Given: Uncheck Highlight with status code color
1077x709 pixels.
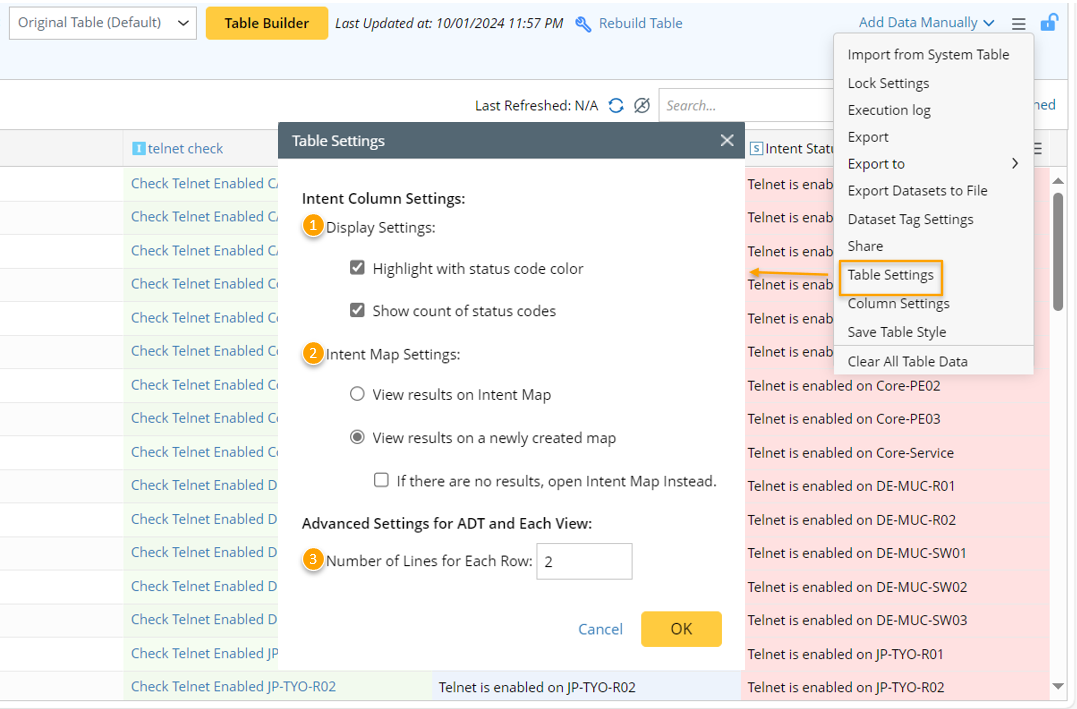Looking at the screenshot, I should pyautogui.click(x=357, y=268).
